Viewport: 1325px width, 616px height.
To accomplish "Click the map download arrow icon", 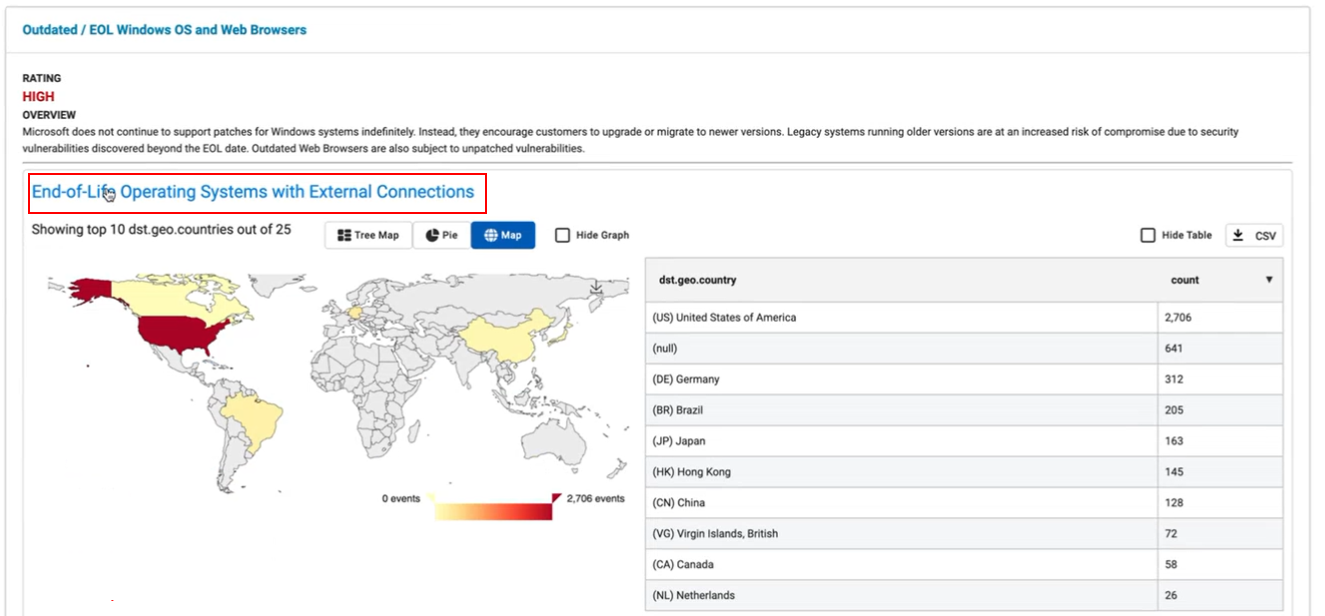I will tap(596, 287).
